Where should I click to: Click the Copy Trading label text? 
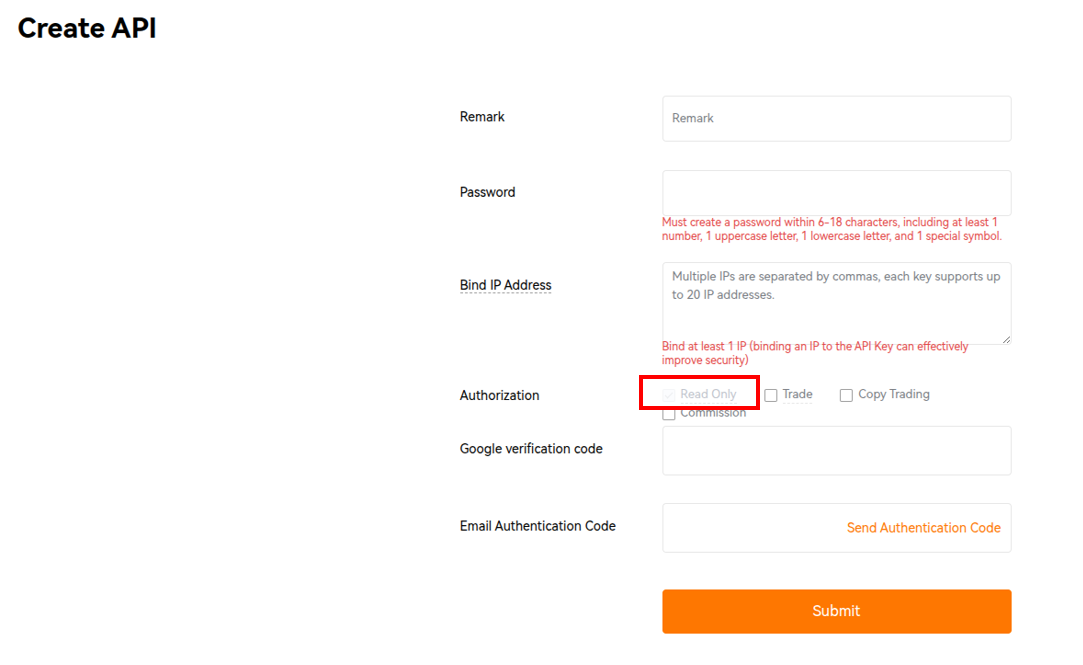point(894,394)
